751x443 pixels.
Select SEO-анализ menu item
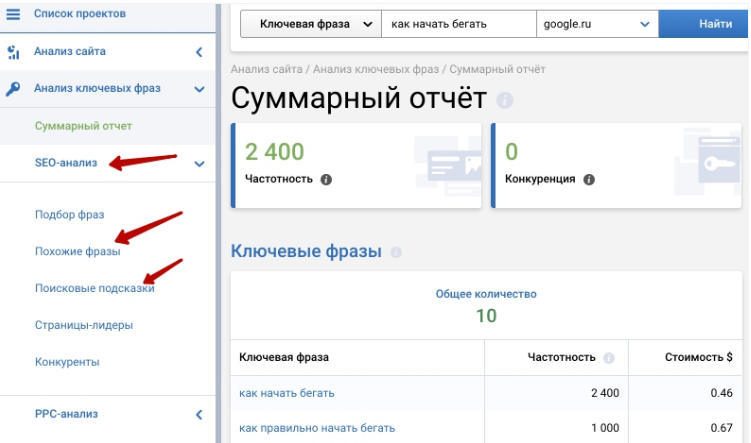pos(66,163)
